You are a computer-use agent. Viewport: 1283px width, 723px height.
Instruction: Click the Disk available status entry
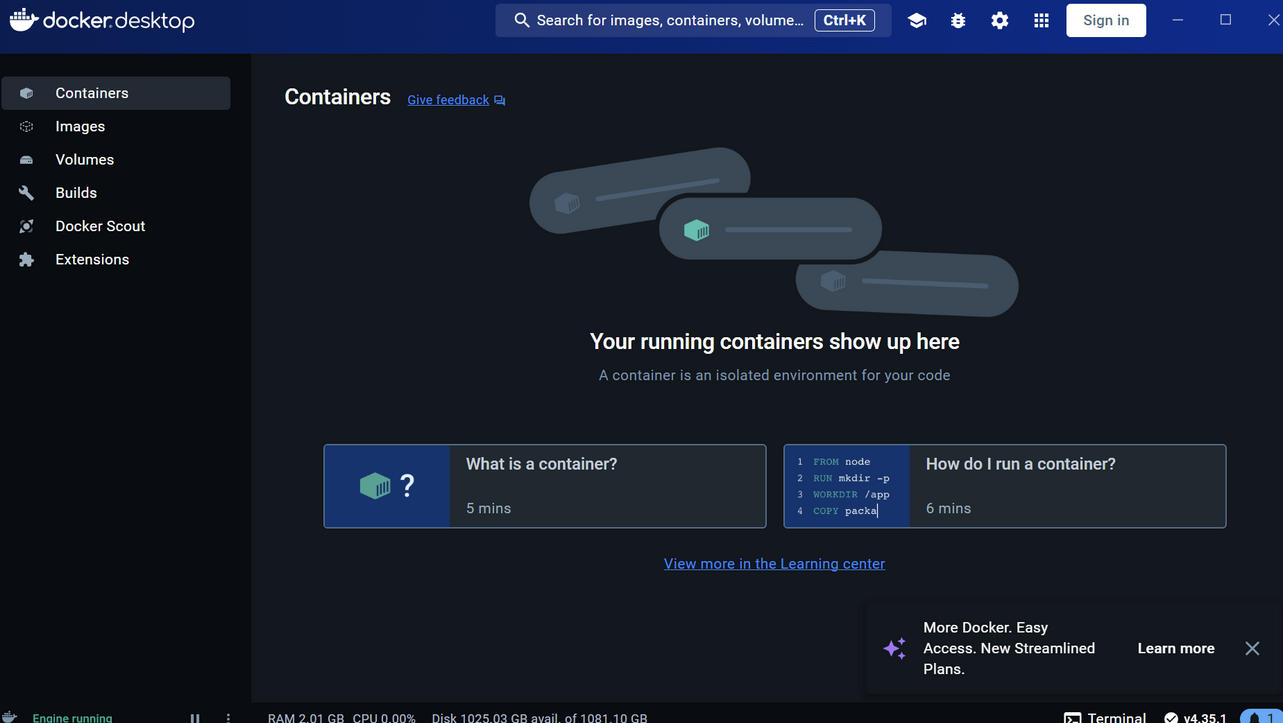(x=539, y=718)
